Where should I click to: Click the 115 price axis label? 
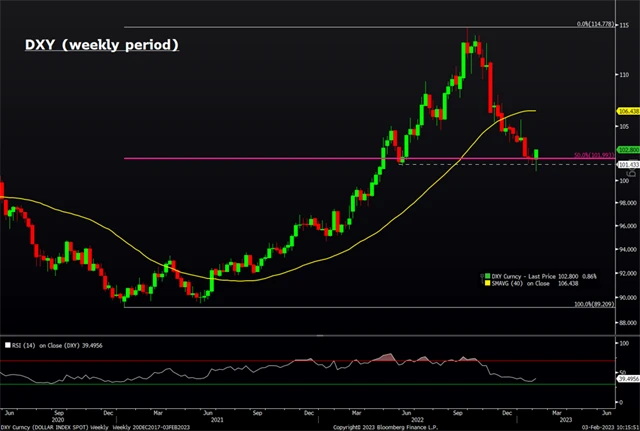[624, 25]
